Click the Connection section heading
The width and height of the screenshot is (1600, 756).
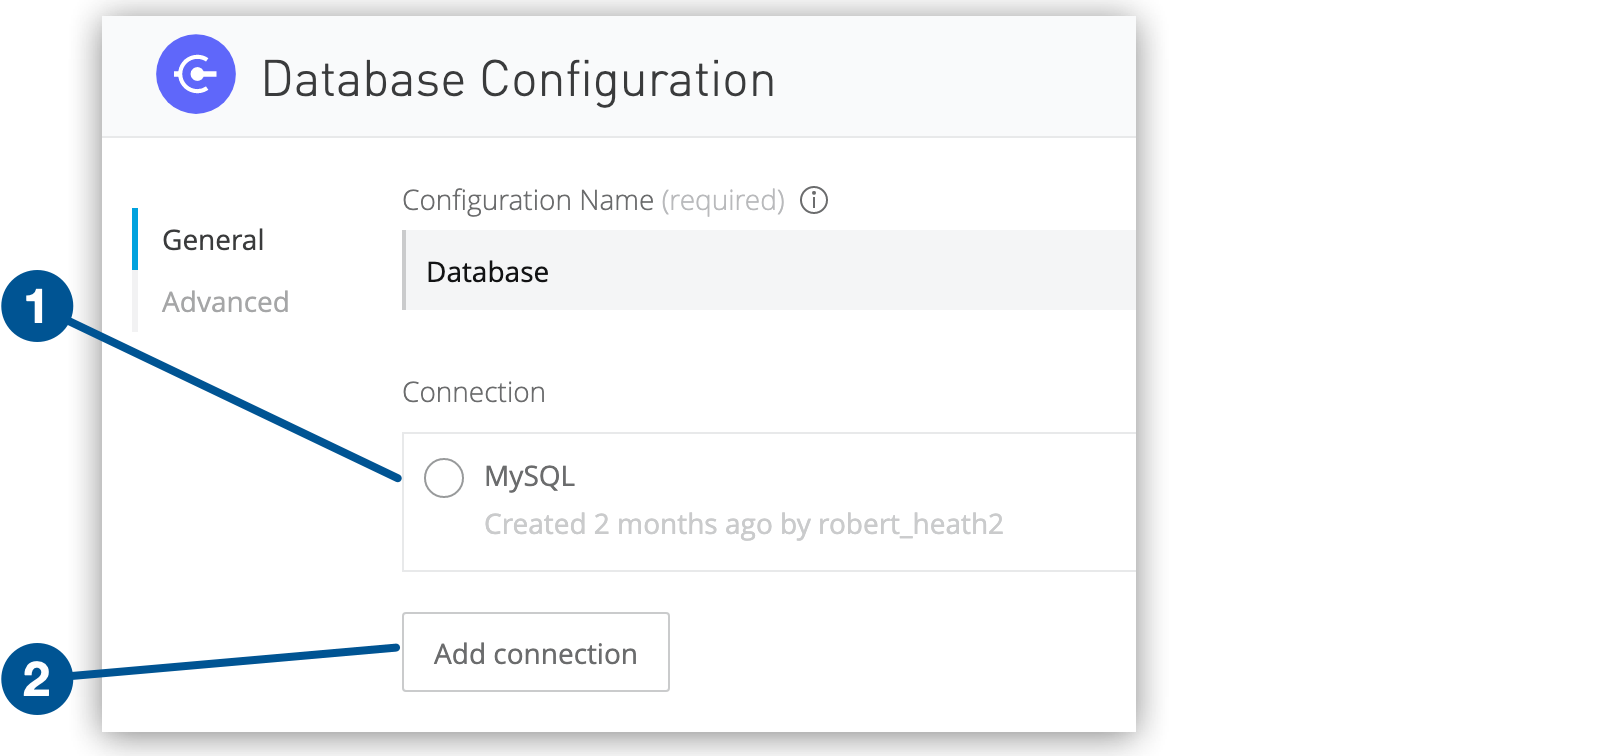pos(473,392)
